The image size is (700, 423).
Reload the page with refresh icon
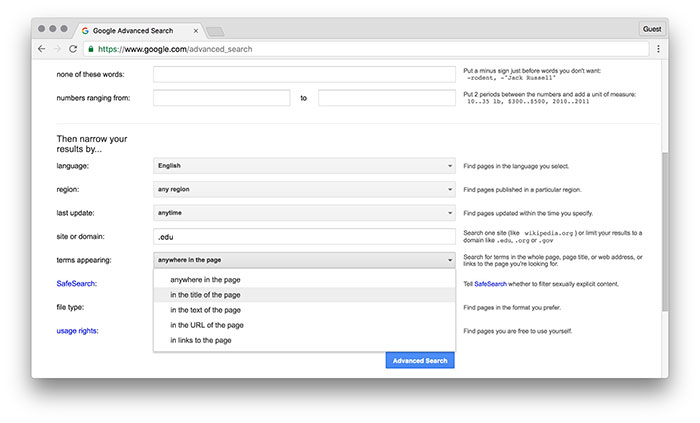pyautogui.click(x=73, y=48)
